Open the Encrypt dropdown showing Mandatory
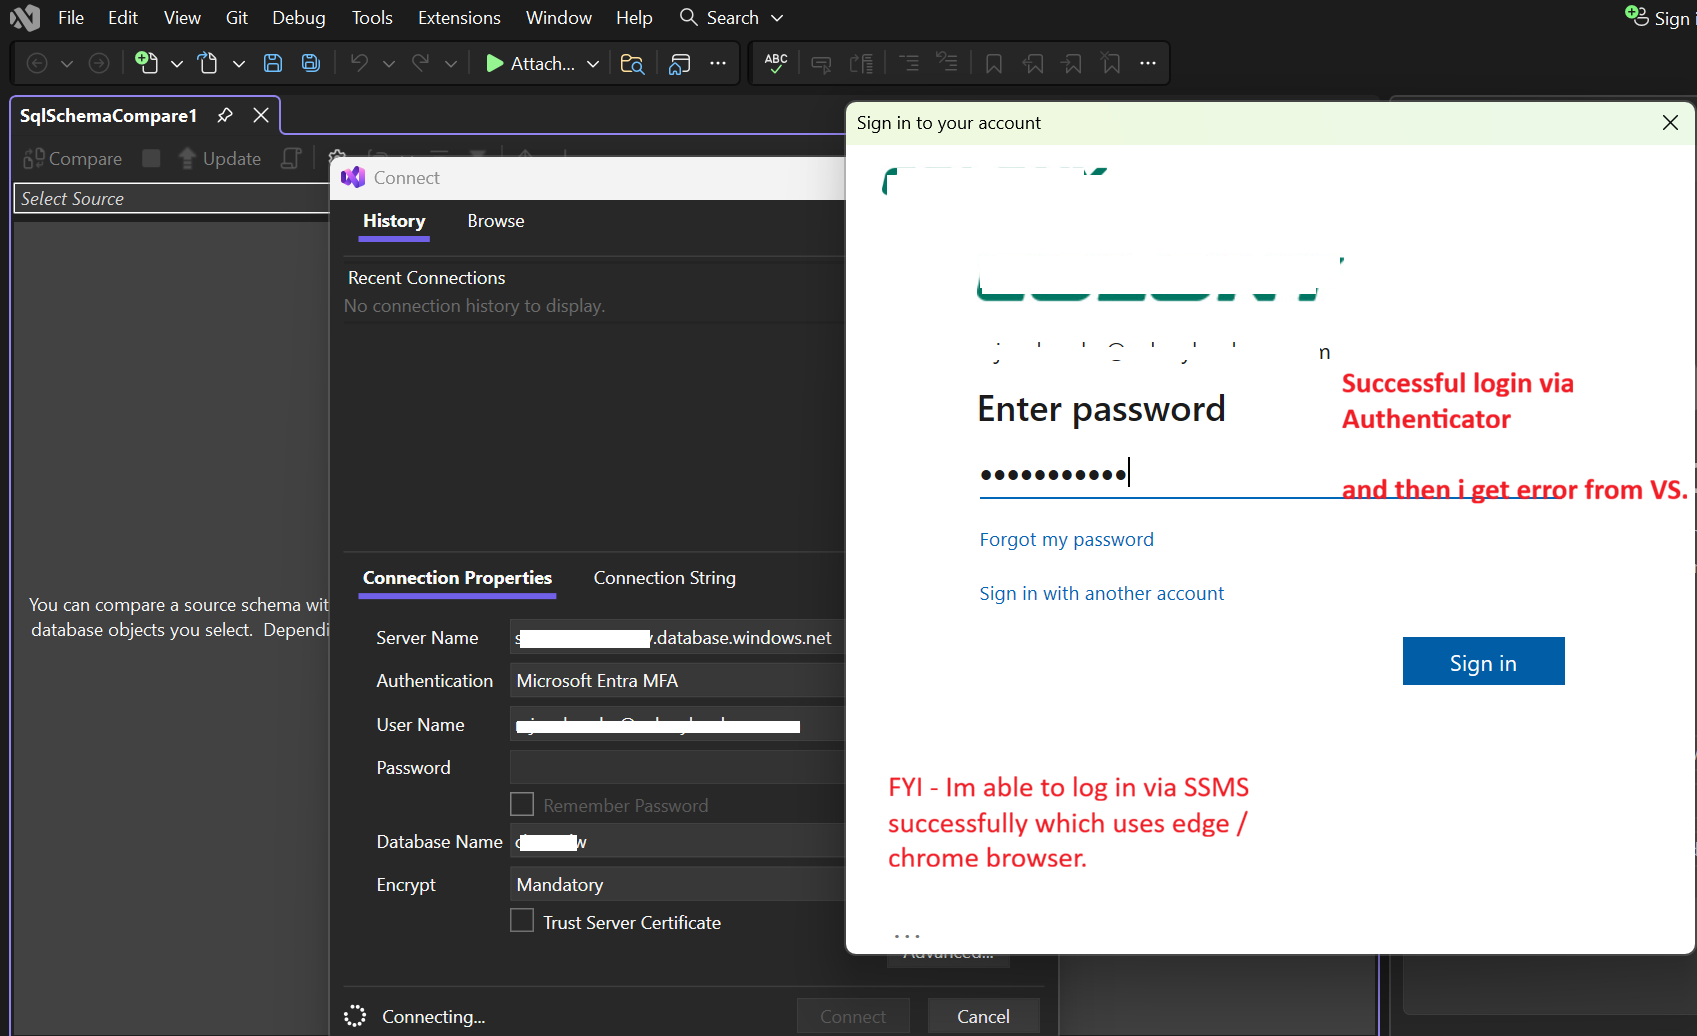The width and height of the screenshot is (1697, 1036). [678, 884]
